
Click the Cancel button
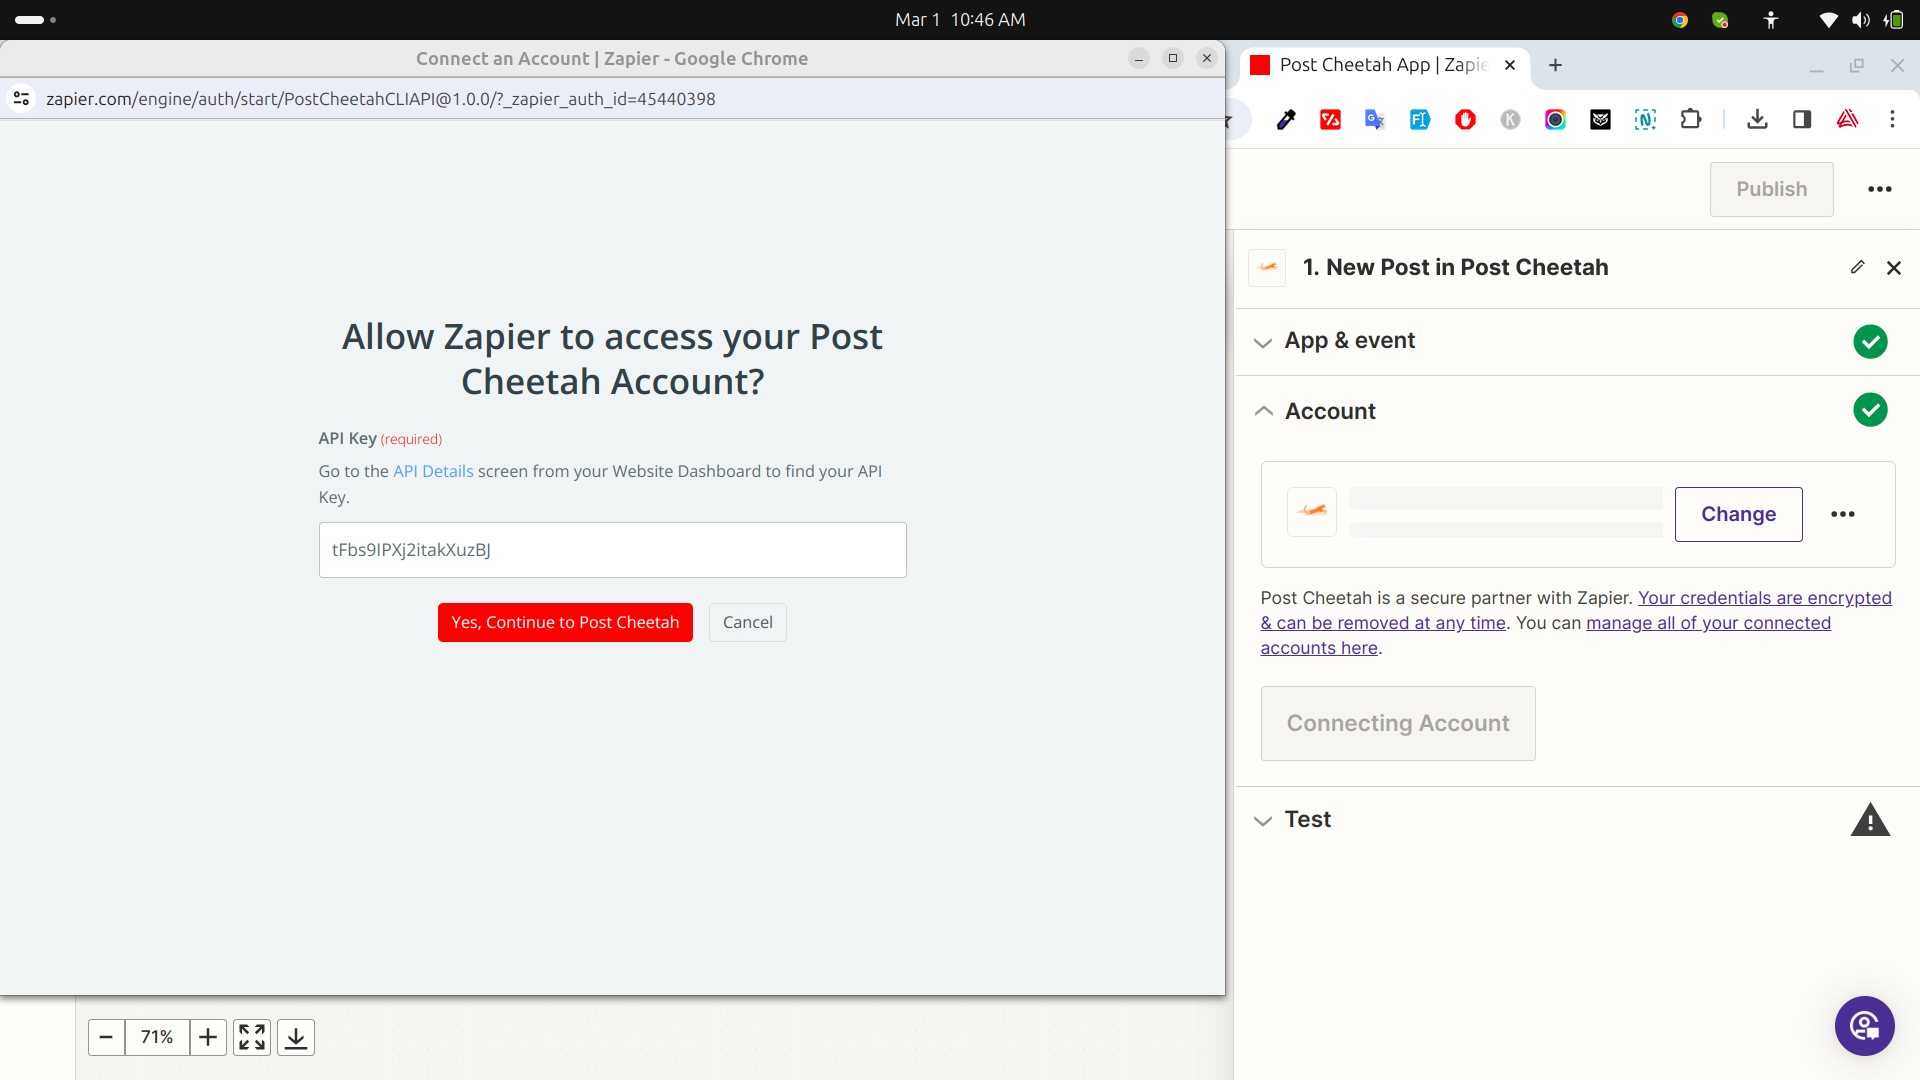(x=748, y=622)
